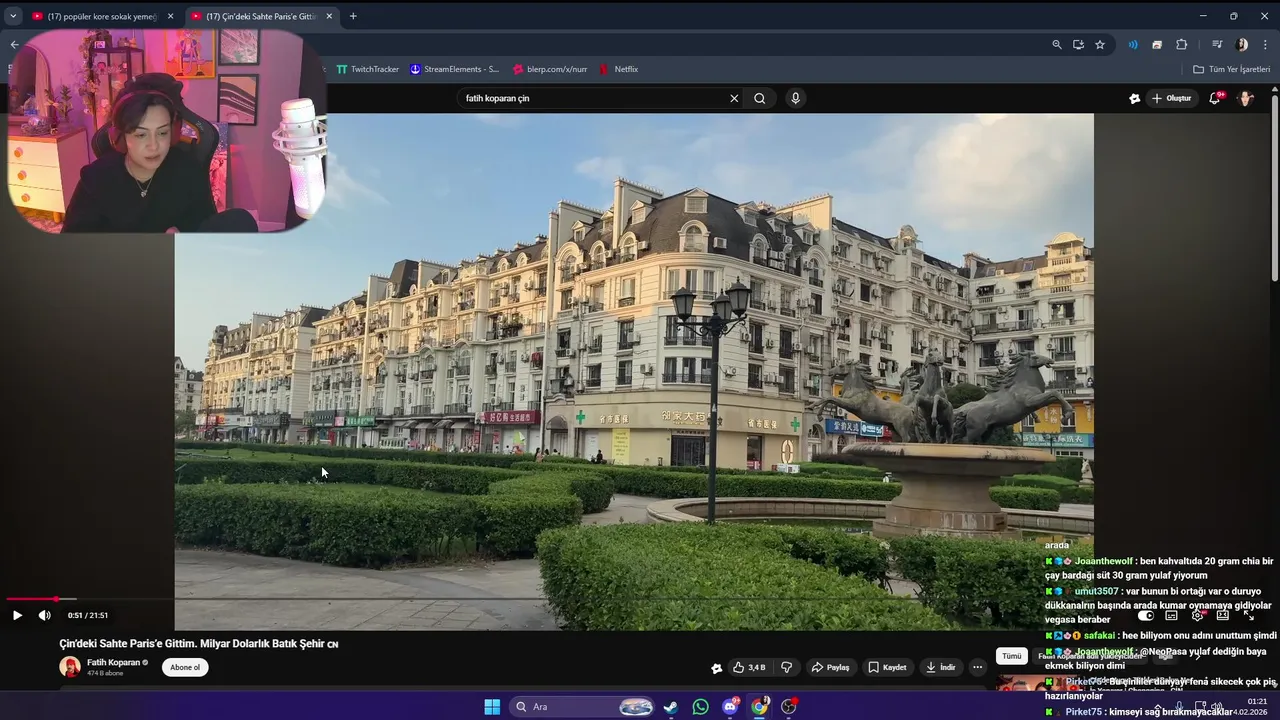Click the stacked images extension icon
Image resolution: width=1280 pixels, height=720 pixels.
click(x=1157, y=44)
